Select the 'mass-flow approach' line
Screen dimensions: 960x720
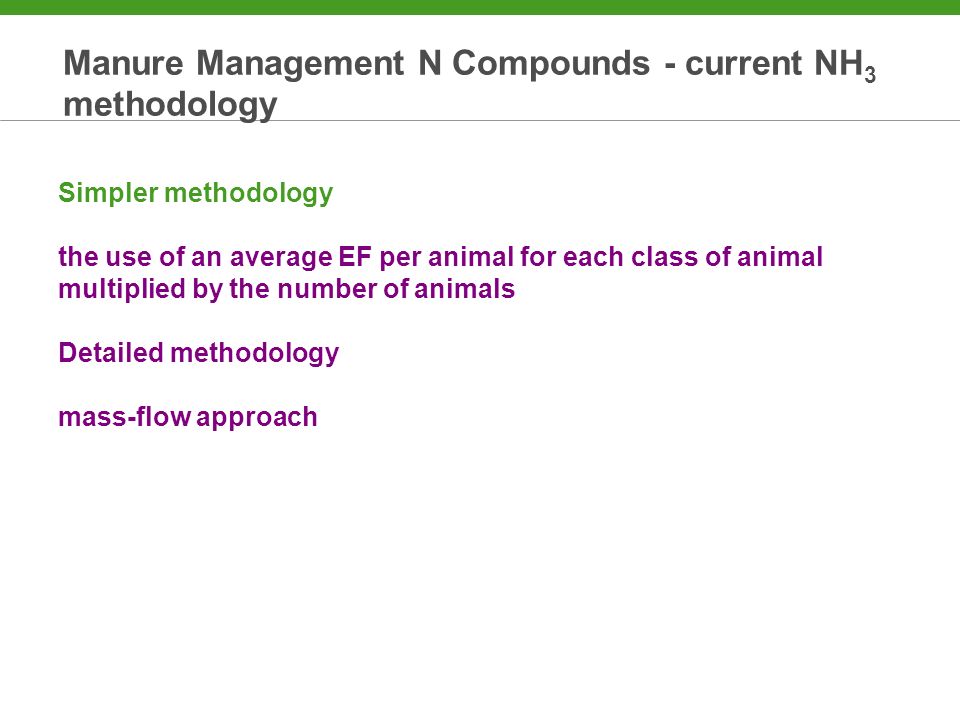click(x=188, y=418)
